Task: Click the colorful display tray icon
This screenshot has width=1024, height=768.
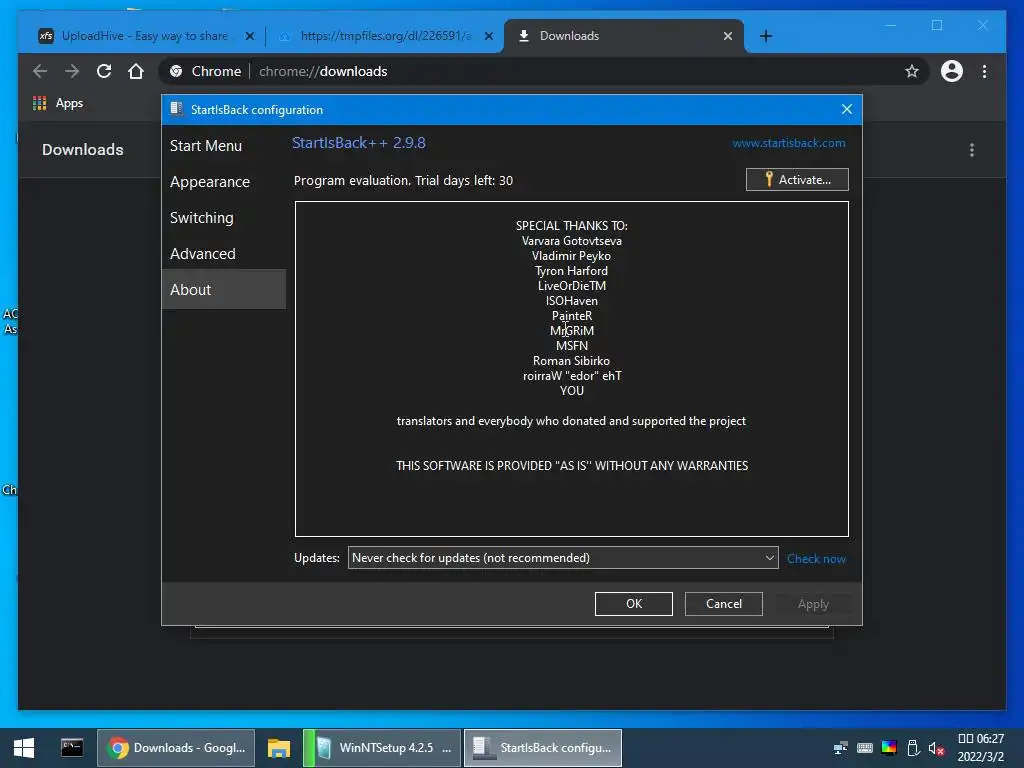Action: 889,748
